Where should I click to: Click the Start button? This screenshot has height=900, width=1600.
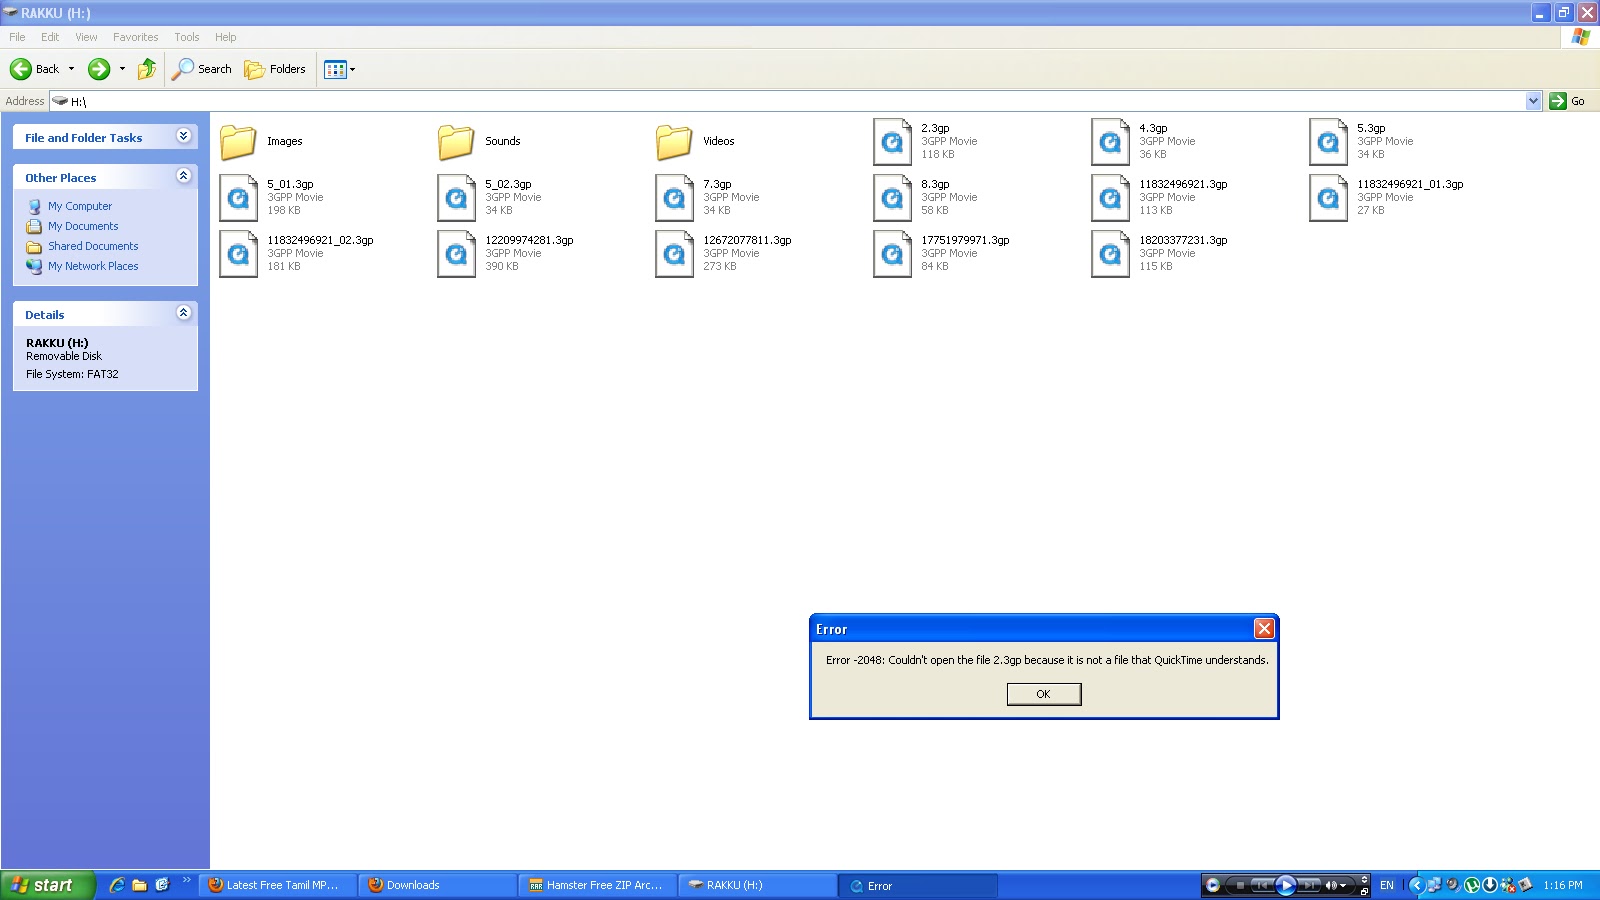(x=47, y=885)
